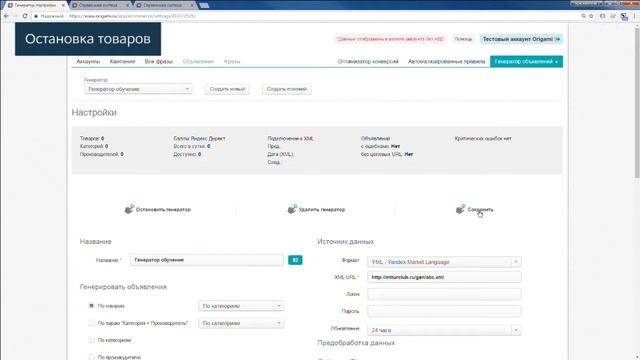Click the teal button beside the Название field
640x360 pixels.
[x=295, y=260]
